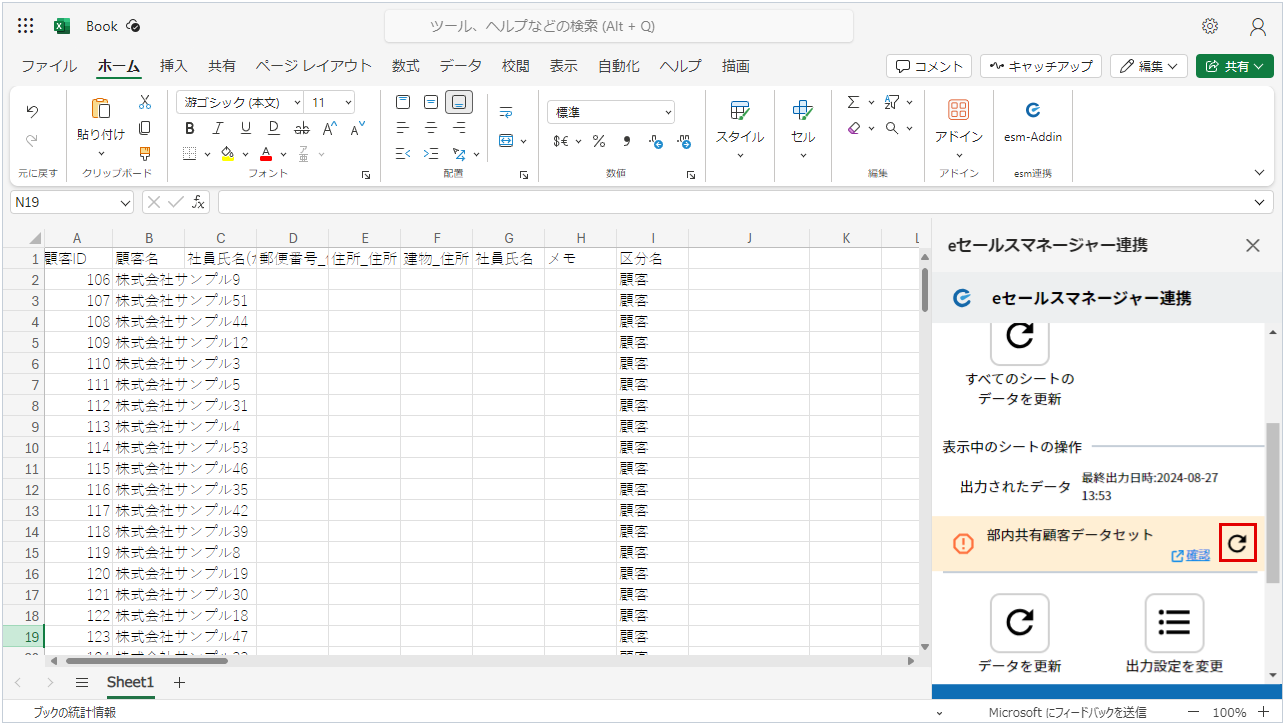
Task: Collapse the ribbon with the chevron
Action: point(1259,173)
